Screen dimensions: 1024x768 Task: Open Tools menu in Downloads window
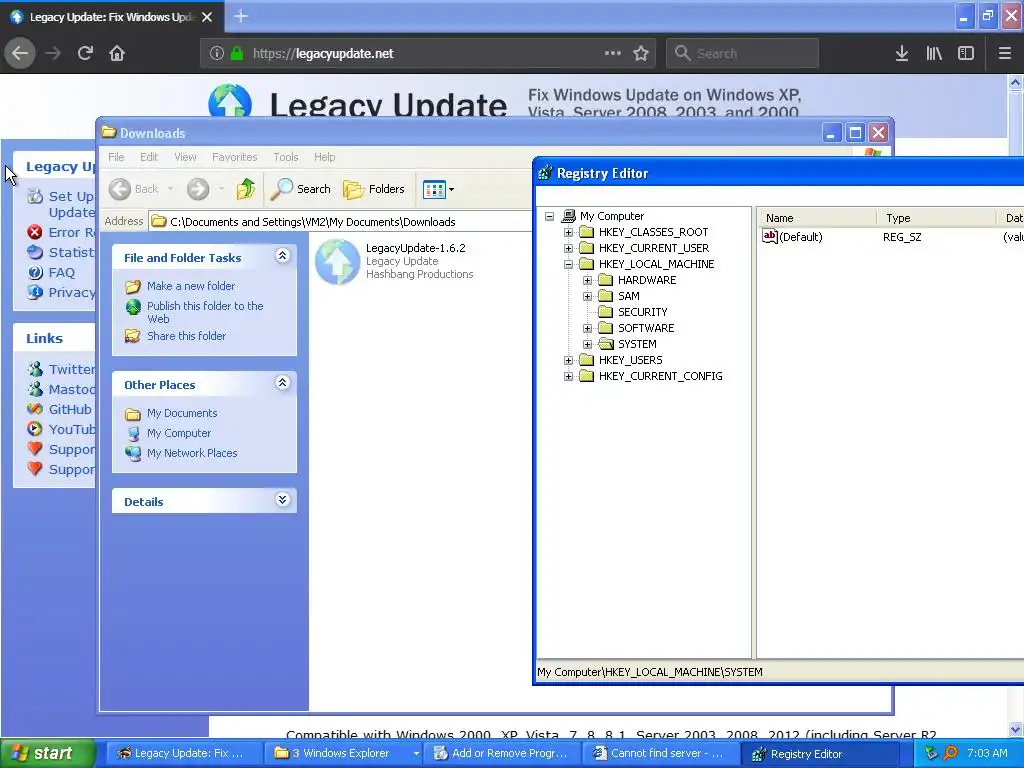pyautogui.click(x=285, y=157)
